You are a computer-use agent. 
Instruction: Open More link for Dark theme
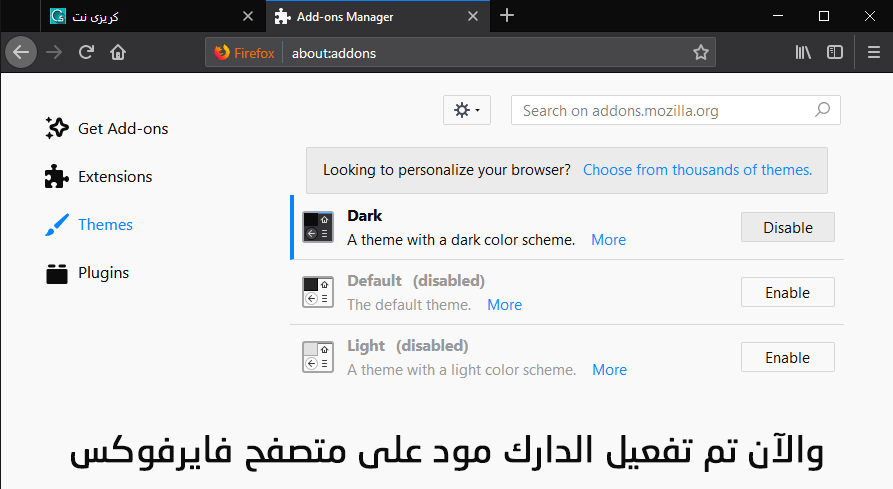(608, 240)
